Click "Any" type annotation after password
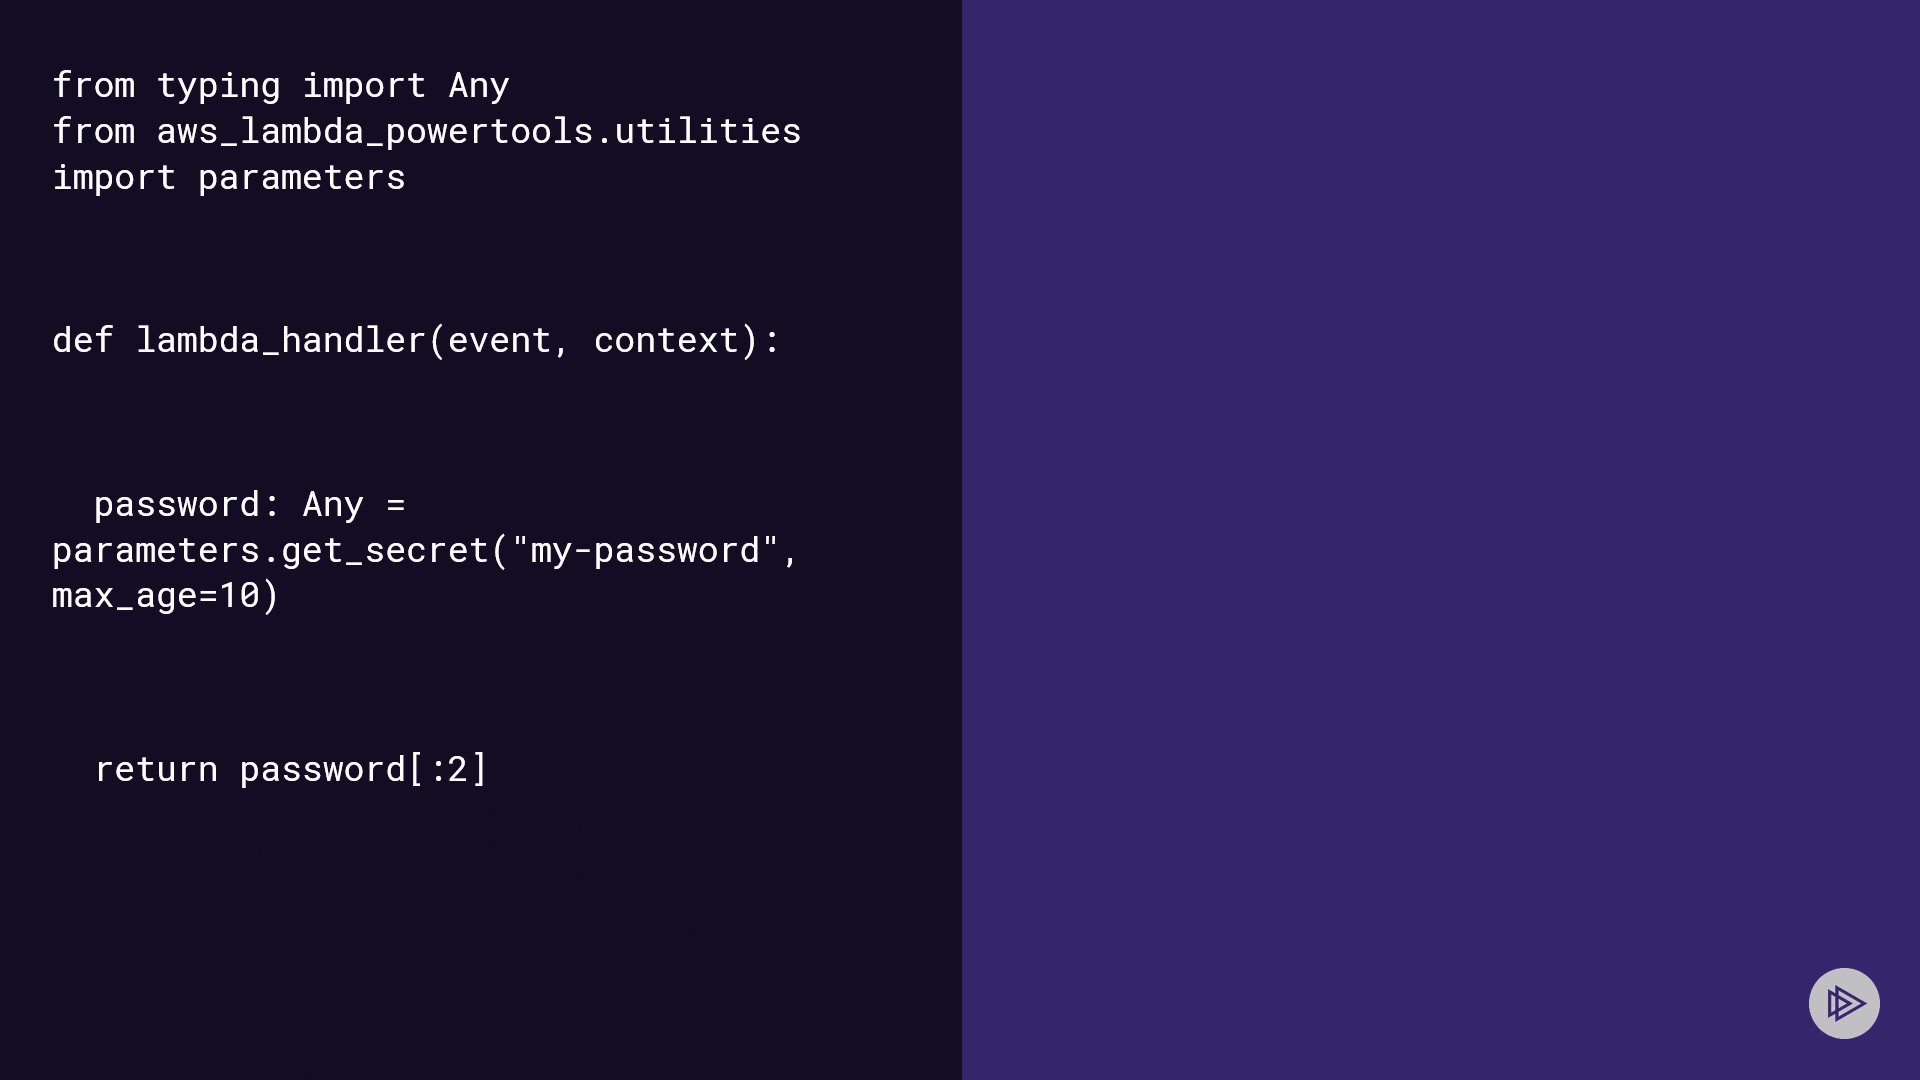 coord(332,505)
